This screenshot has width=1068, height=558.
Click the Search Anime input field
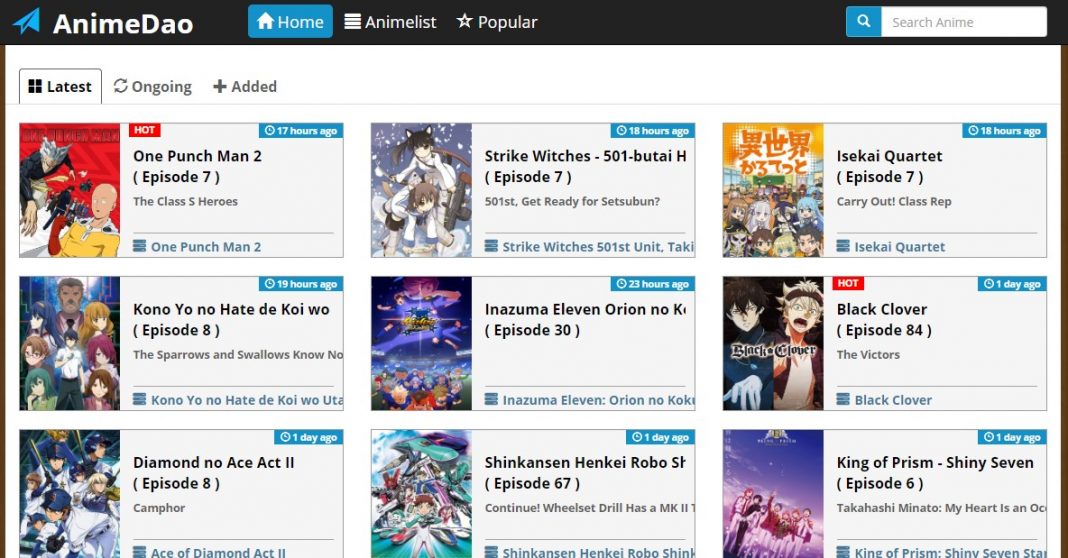964,22
